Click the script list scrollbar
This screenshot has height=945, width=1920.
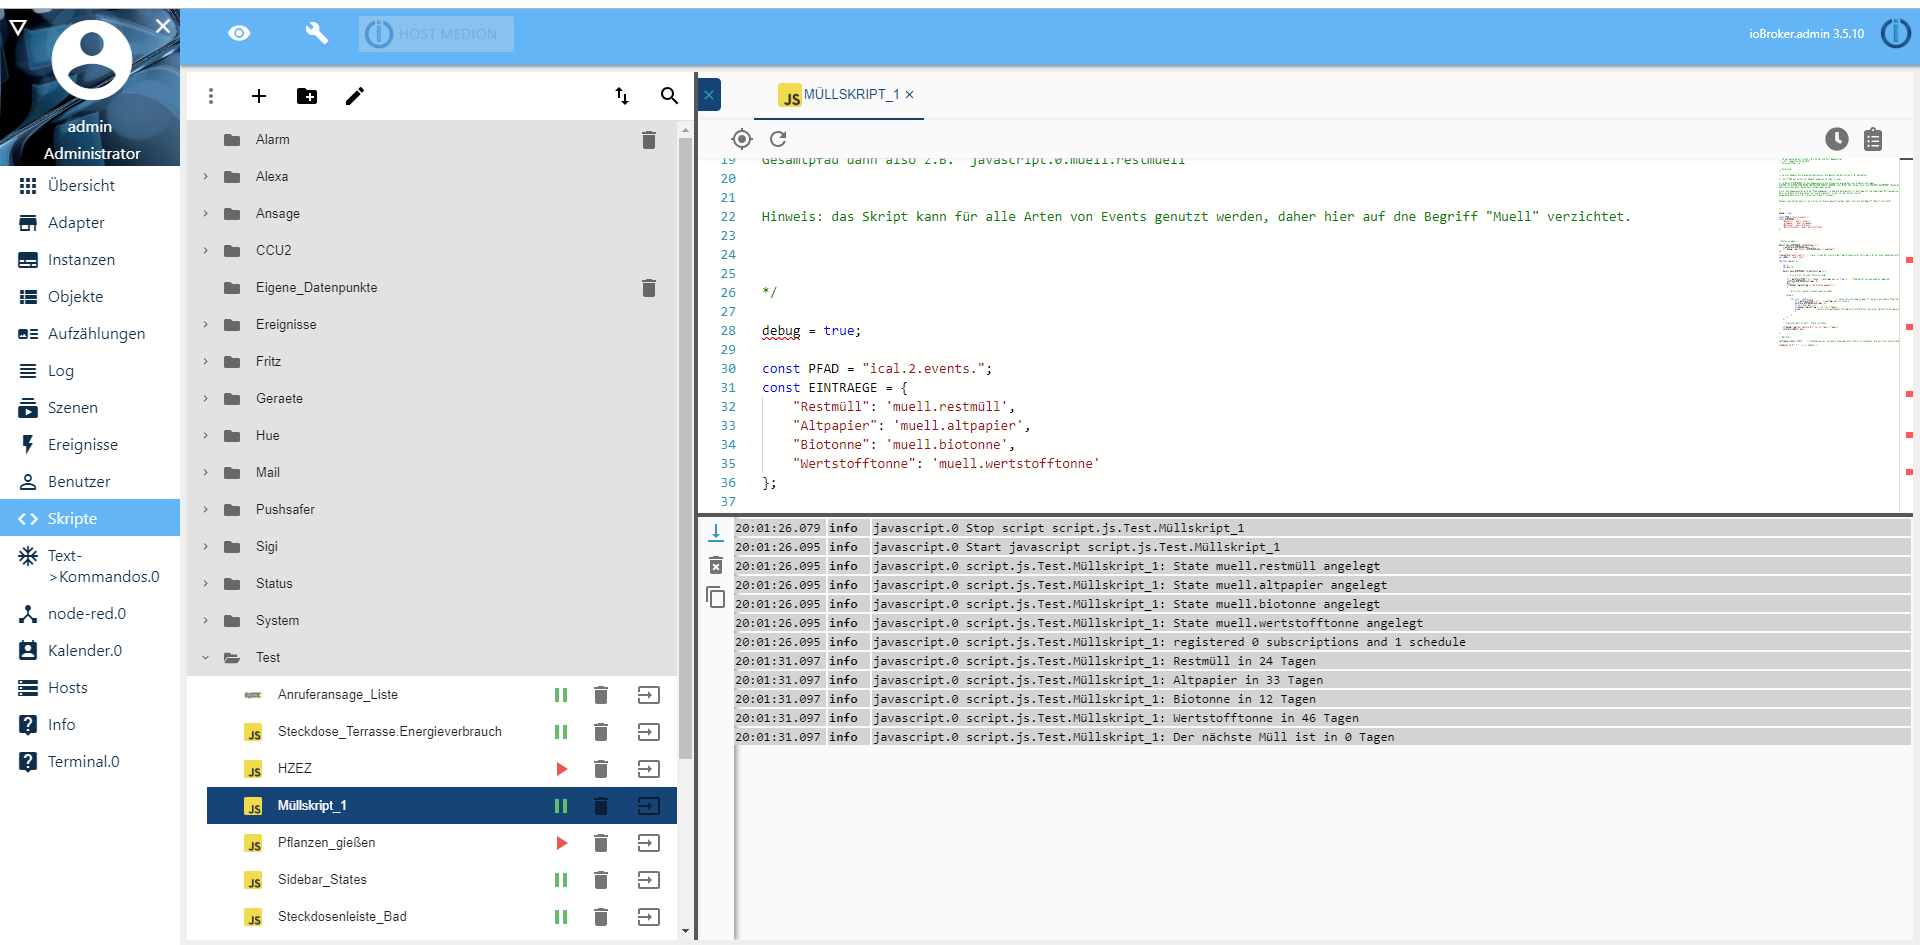(685, 449)
